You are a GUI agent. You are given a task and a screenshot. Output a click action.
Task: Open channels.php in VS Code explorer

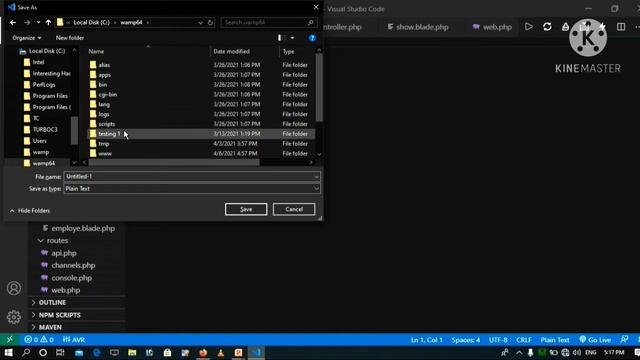[x=73, y=265]
